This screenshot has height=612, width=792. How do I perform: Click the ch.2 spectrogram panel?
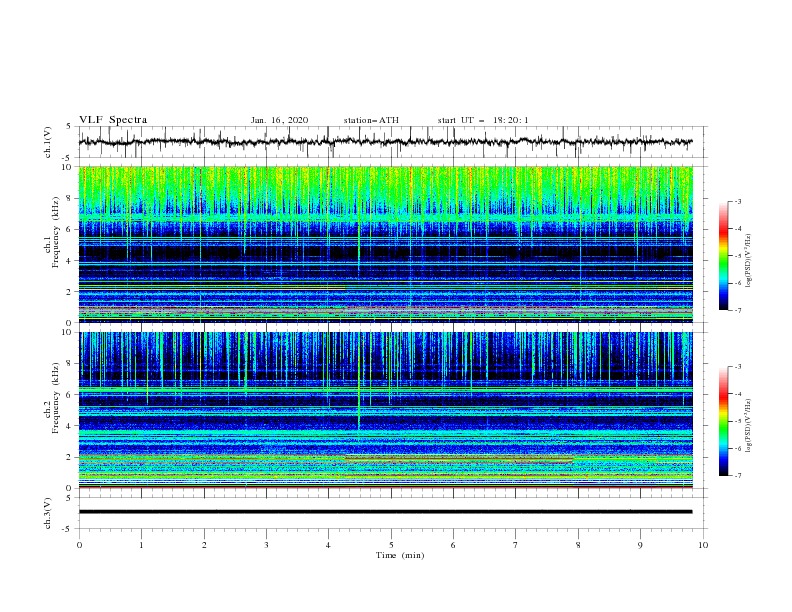click(385, 410)
